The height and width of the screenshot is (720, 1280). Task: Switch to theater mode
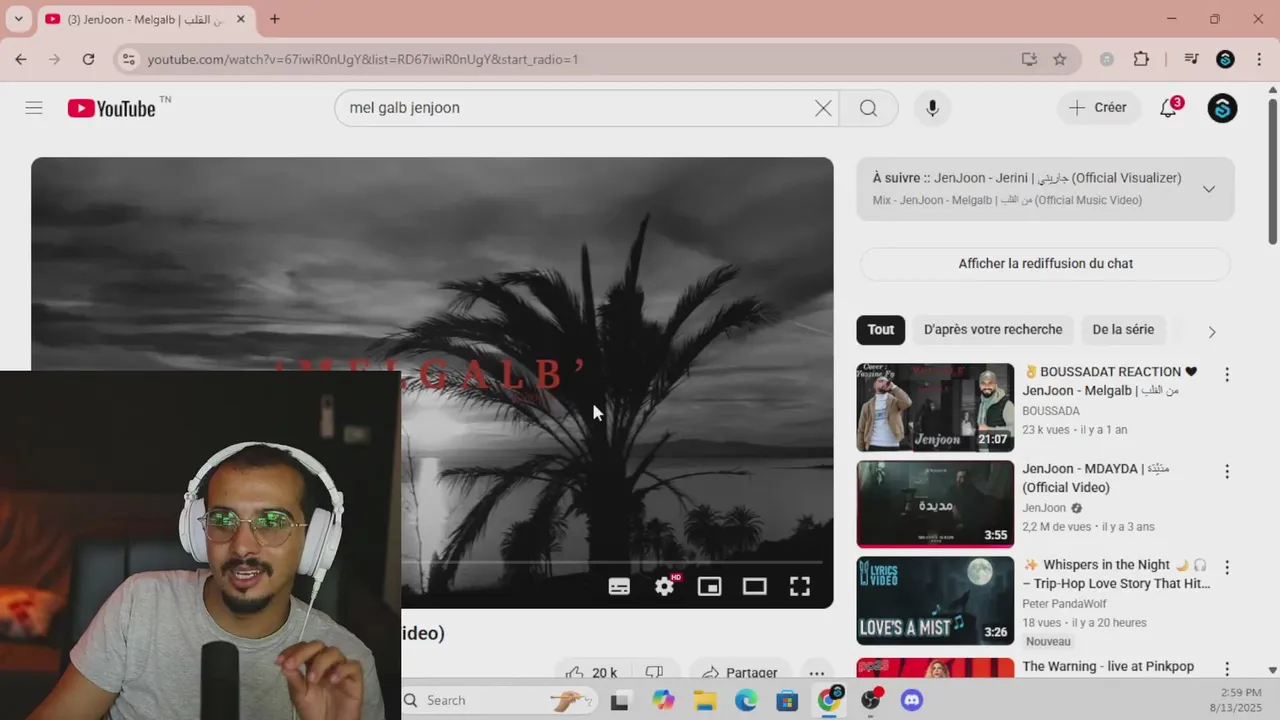click(754, 587)
